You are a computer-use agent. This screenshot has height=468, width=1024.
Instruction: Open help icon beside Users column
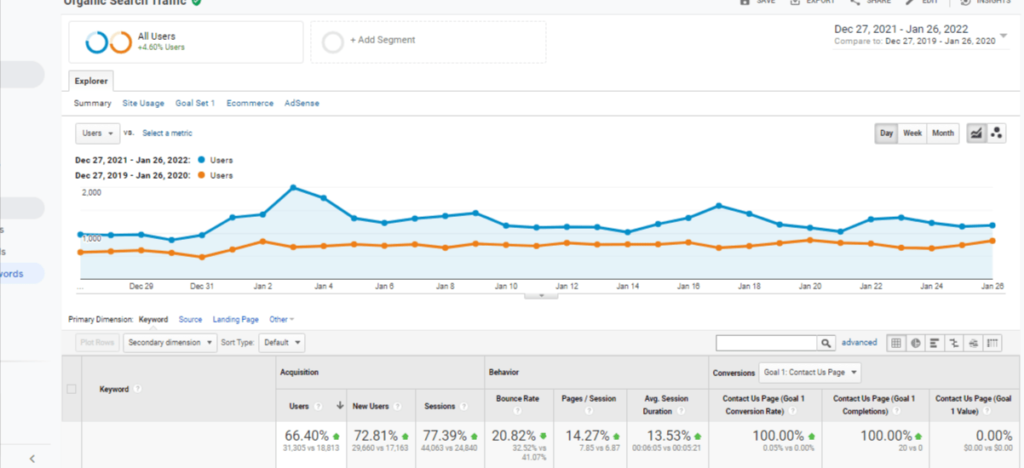318,406
